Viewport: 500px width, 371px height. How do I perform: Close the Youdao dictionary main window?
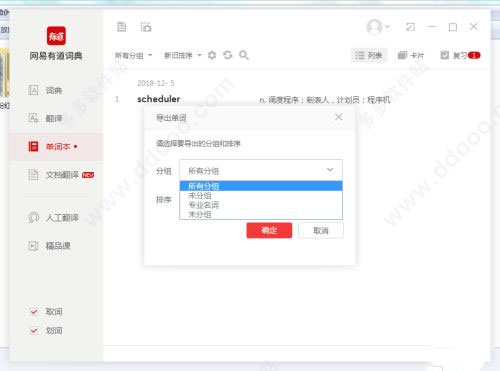[x=473, y=27]
